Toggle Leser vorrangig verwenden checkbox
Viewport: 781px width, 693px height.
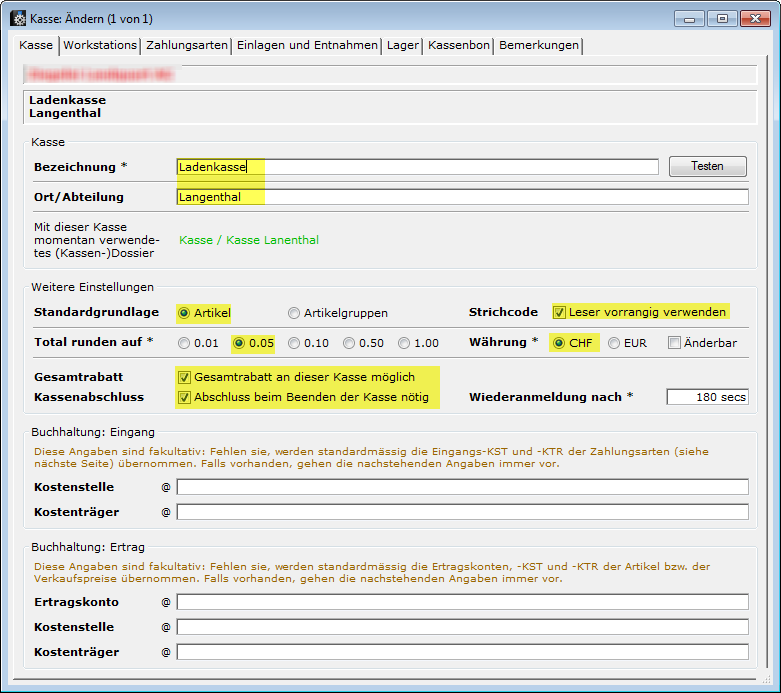click(x=560, y=312)
